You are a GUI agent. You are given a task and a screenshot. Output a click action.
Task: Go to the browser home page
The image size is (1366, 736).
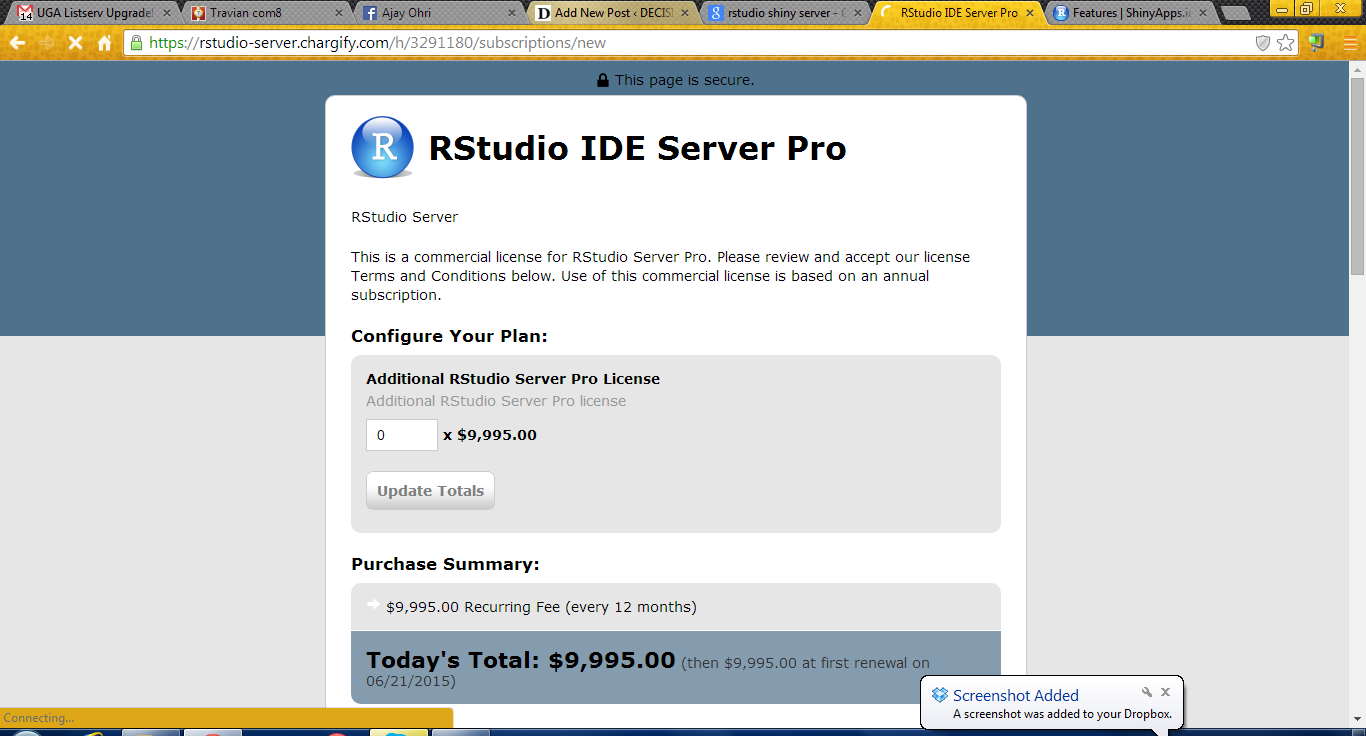[x=104, y=43]
